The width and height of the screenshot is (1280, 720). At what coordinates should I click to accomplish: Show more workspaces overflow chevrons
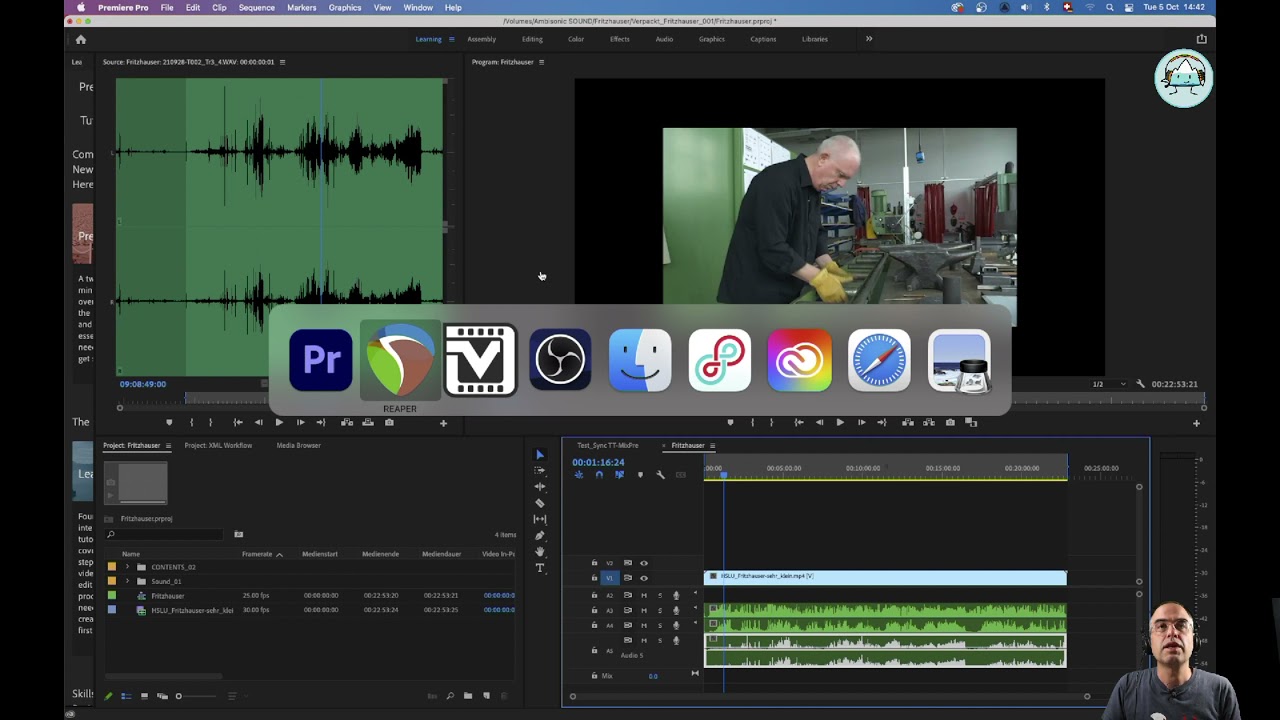[x=869, y=39]
